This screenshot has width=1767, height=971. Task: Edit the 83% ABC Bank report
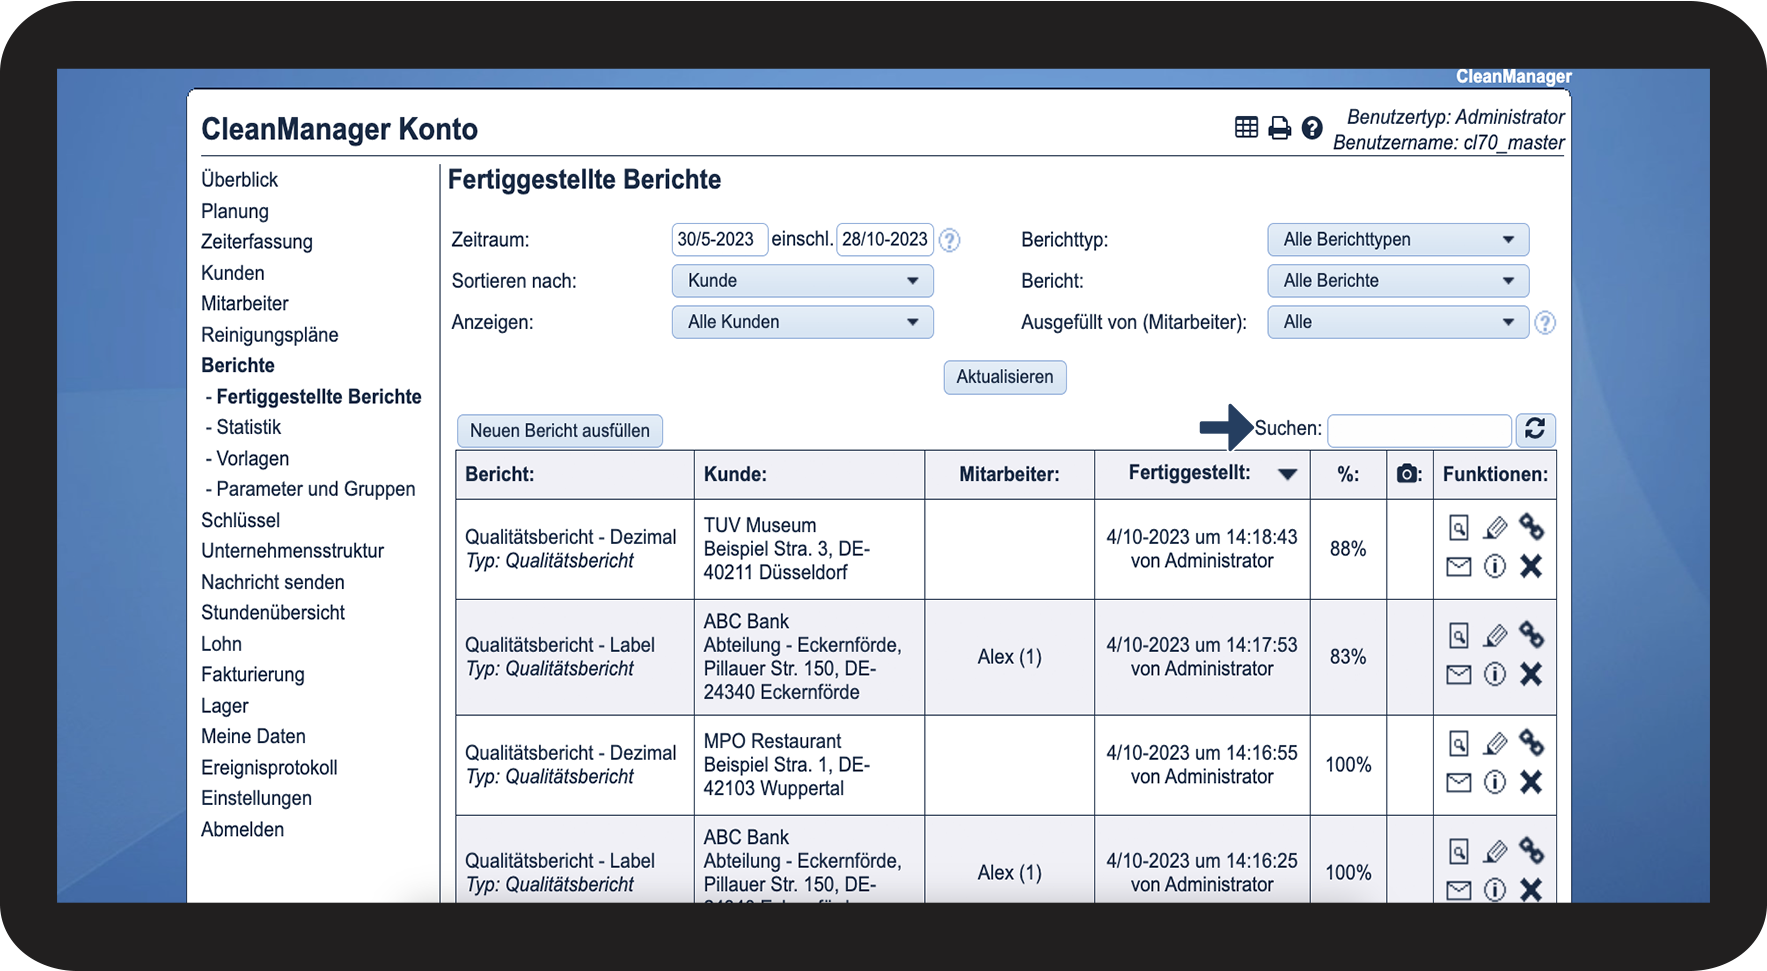[x=1495, y=635]
